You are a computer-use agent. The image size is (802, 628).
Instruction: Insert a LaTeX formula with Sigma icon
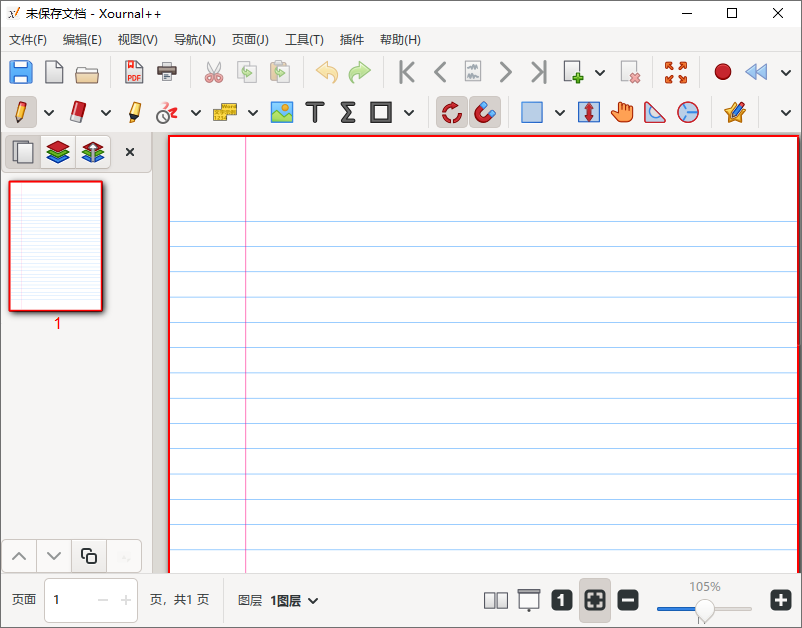(347, 112)
